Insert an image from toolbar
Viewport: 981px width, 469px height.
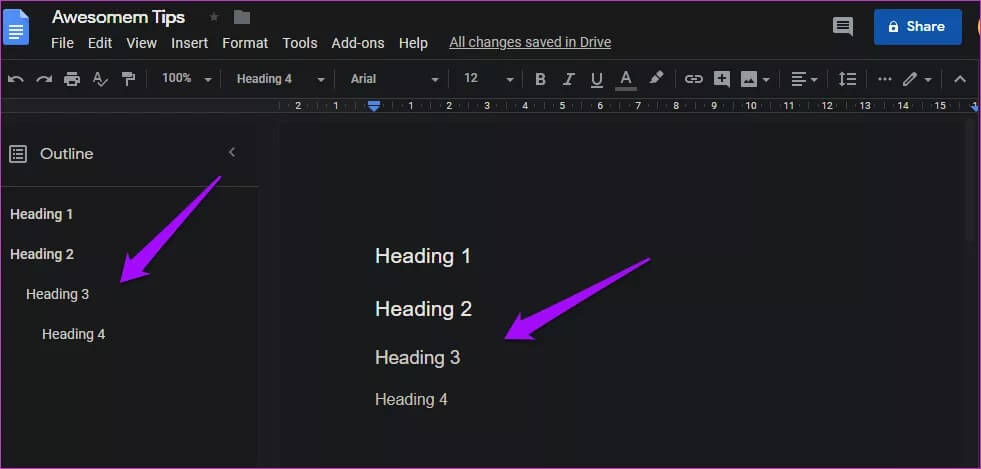click(x=749, y=79)
